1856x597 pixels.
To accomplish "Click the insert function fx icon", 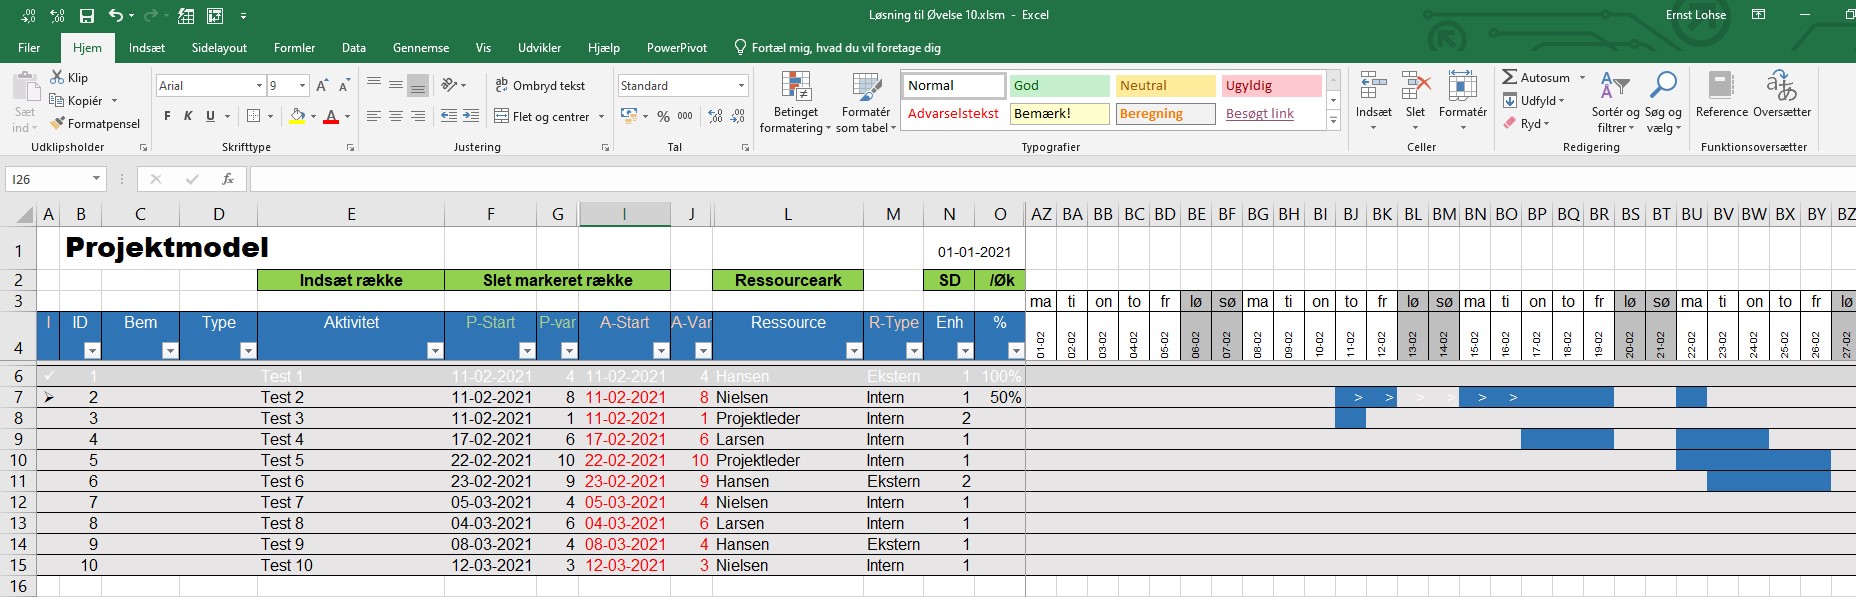I will [x=228, y=179].
